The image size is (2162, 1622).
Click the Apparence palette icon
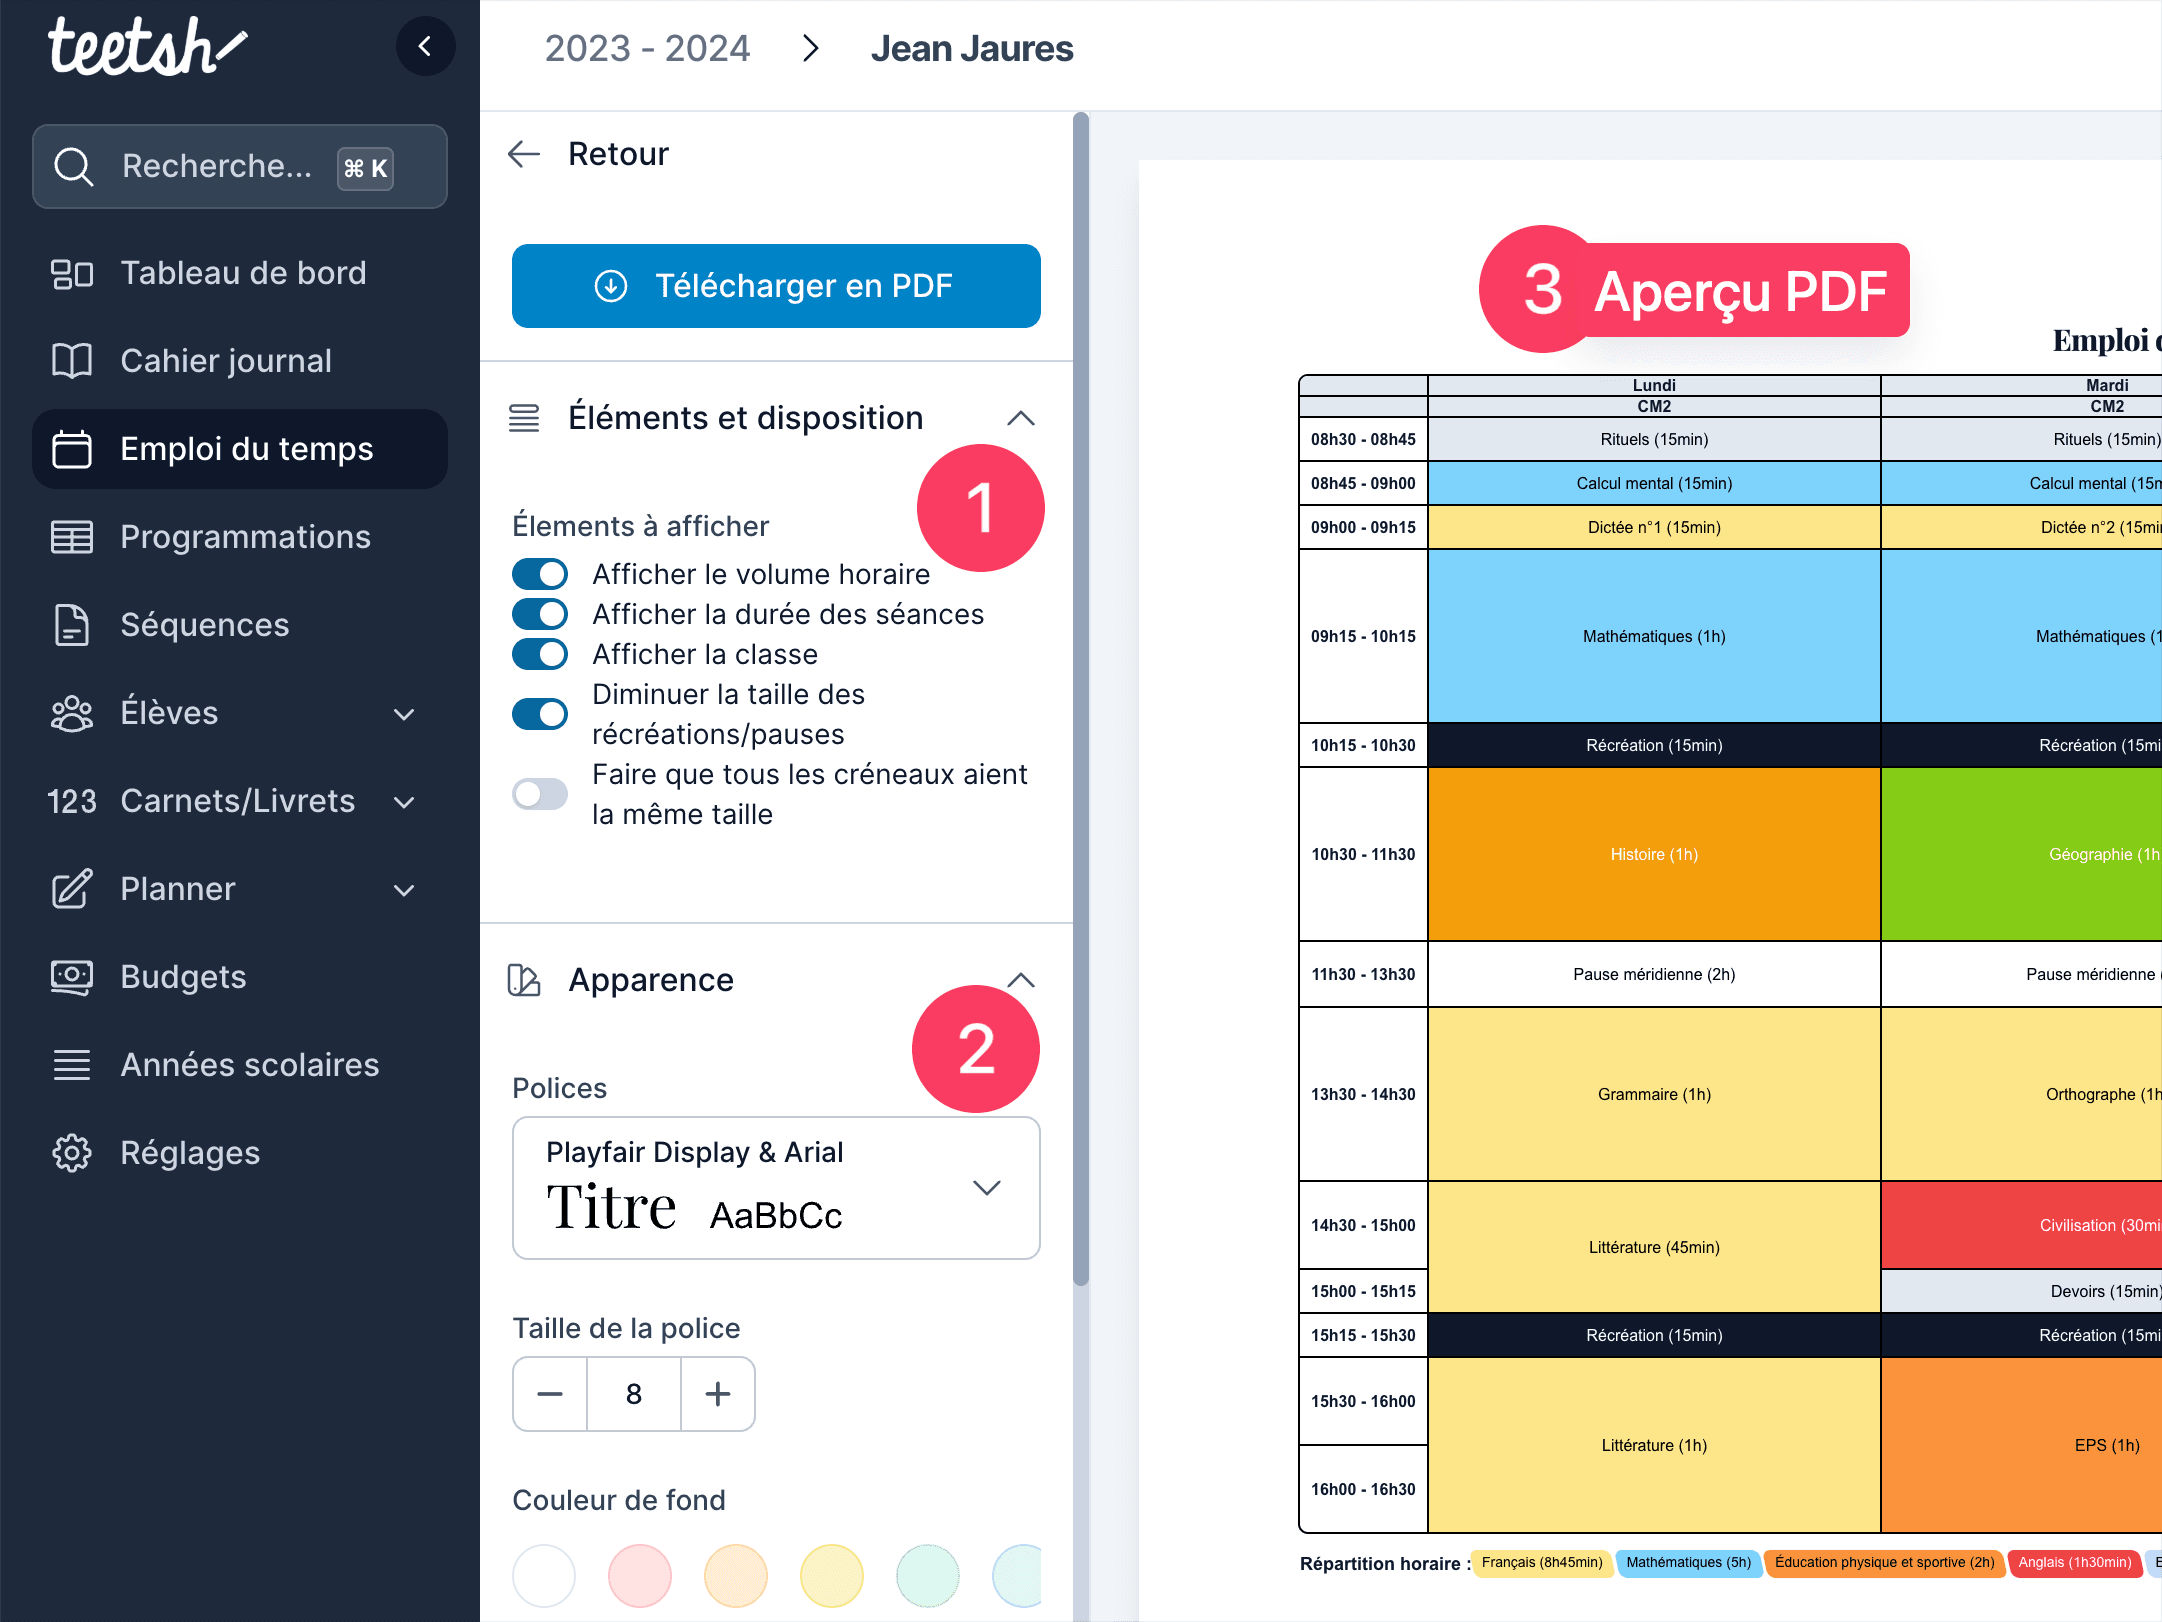coord(524,980)
